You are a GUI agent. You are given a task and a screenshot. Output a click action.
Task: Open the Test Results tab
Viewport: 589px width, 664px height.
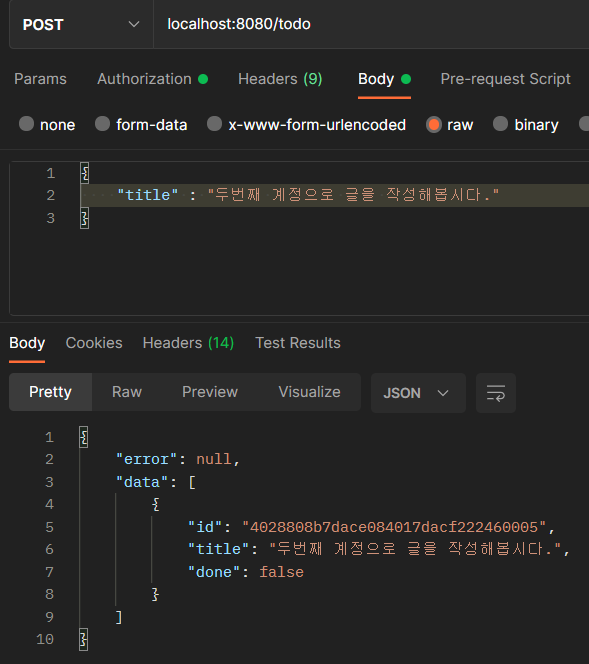pos(298,343)
